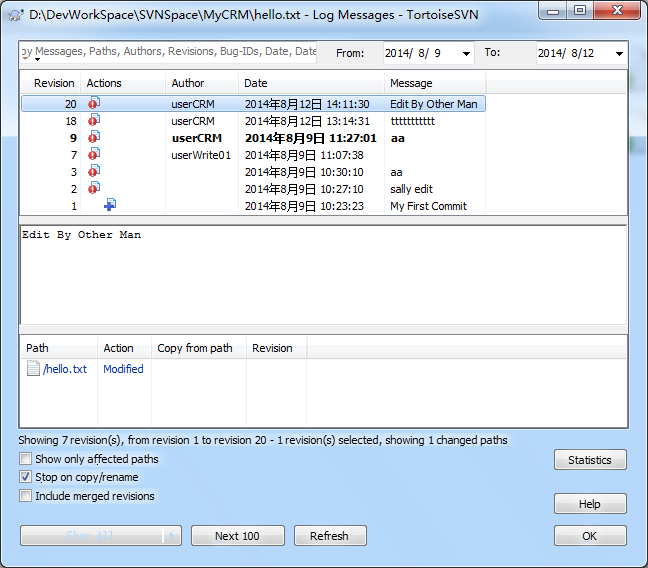648x568 pixels.
Task: Click the modified icon in revision 7 row
Action: [94, 154]
